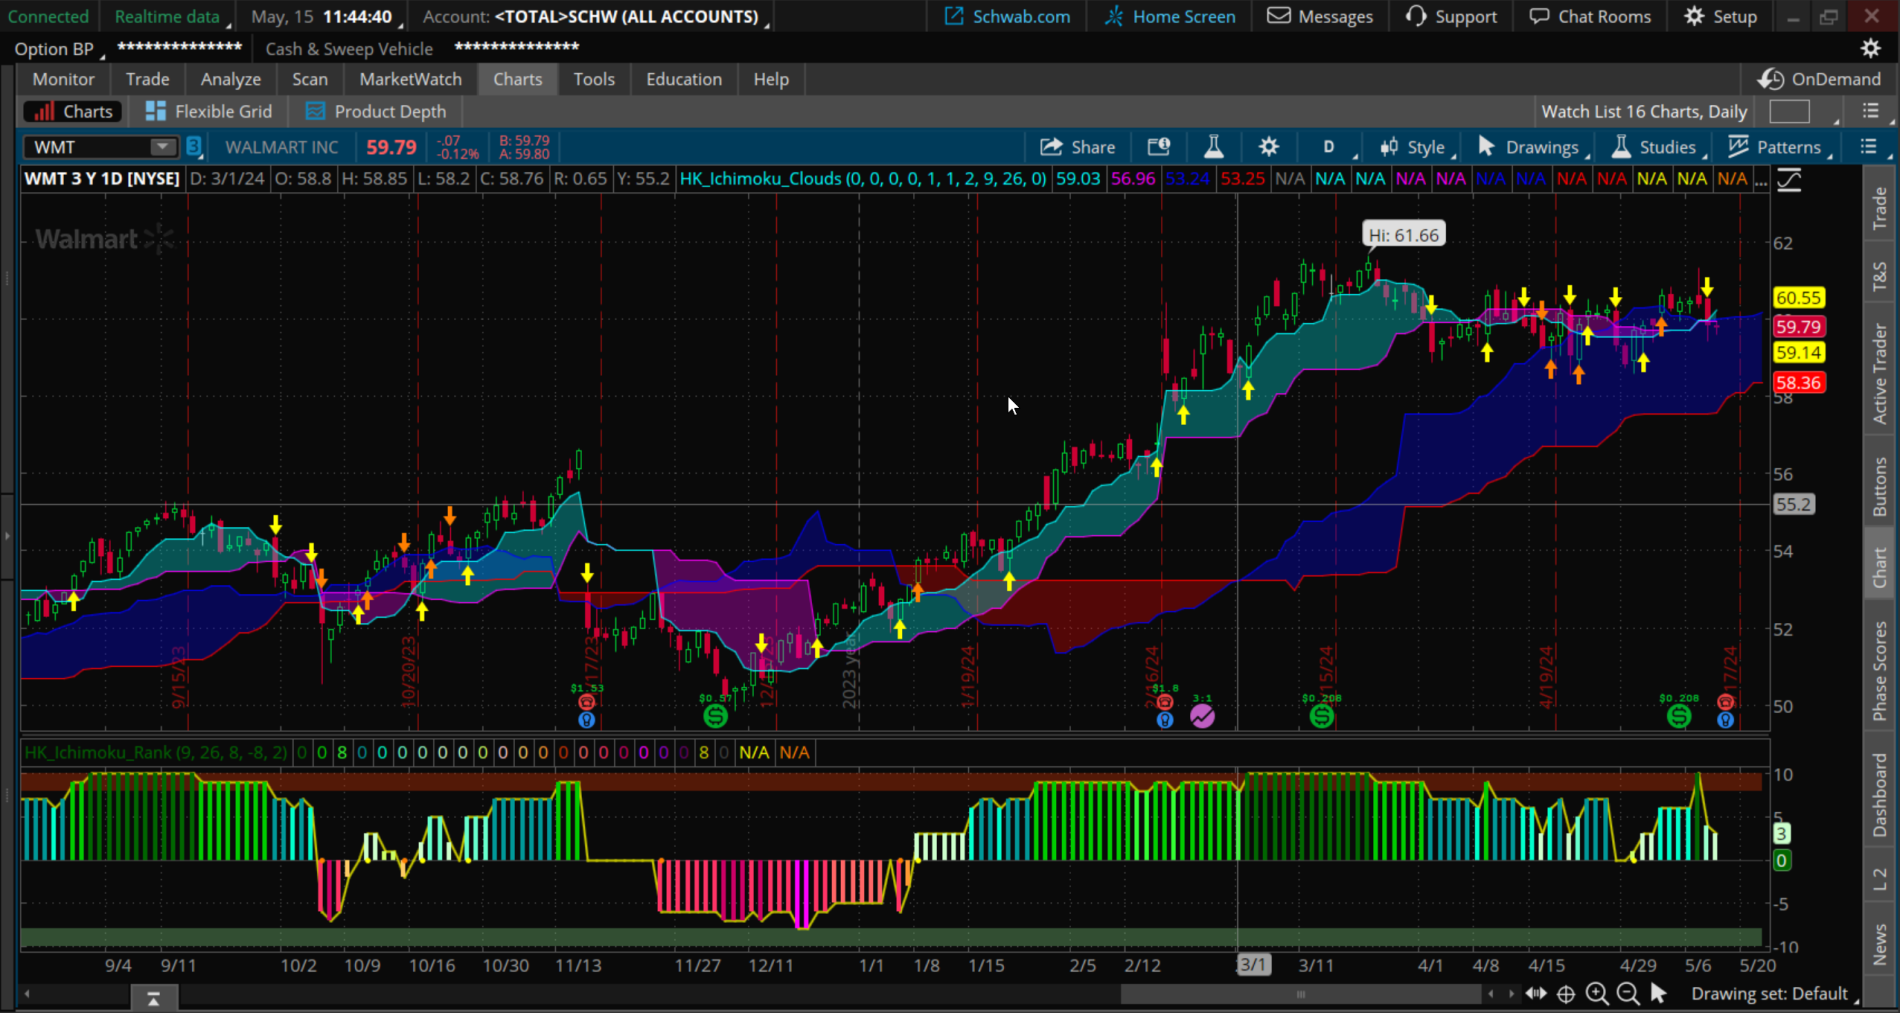This screenshot has height=1013, width=1900.
Task: Click the blue symbol link number 3
Action: pyautogui.click(x=194, y=147)
